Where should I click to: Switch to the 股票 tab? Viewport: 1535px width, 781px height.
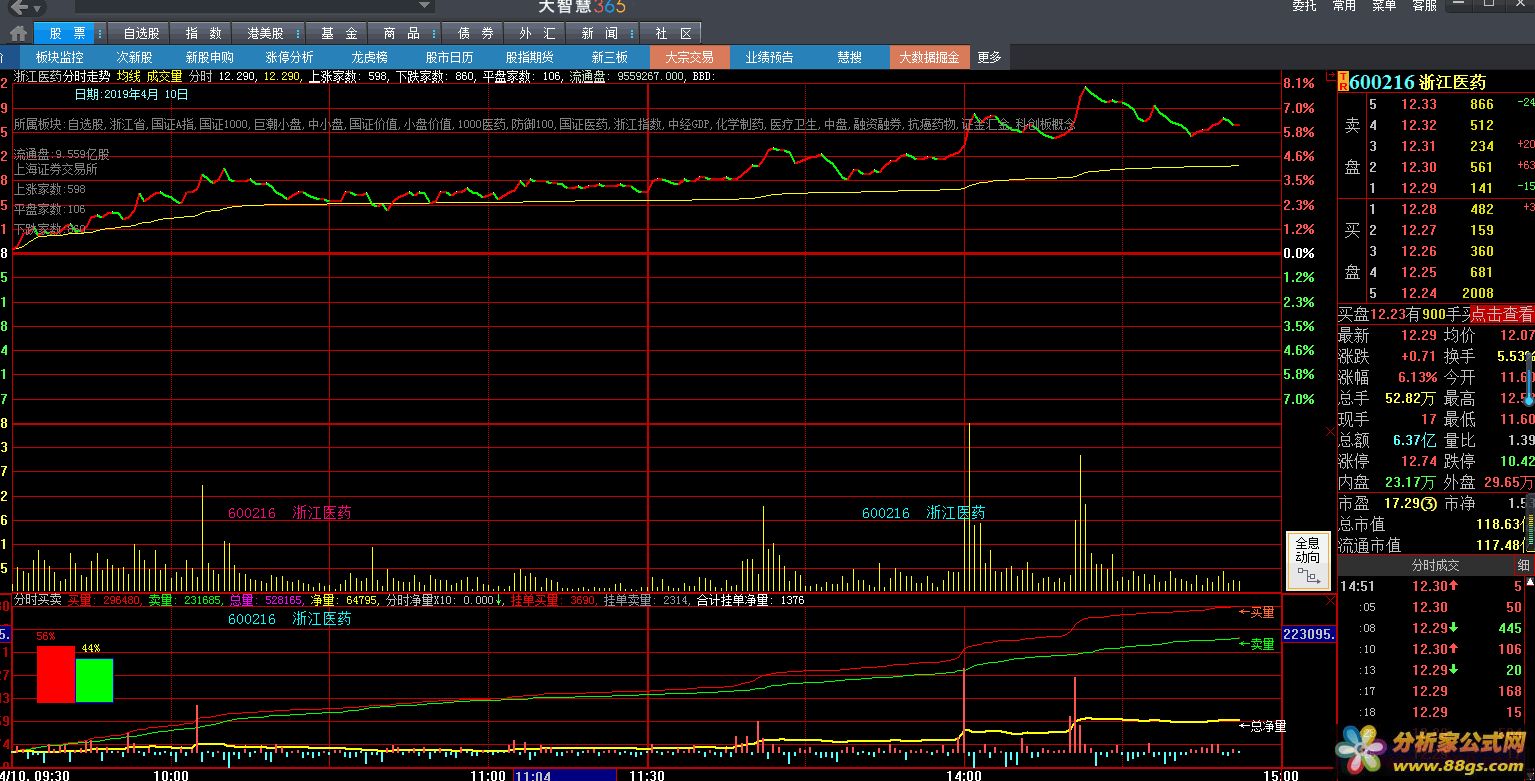(66, 33)
